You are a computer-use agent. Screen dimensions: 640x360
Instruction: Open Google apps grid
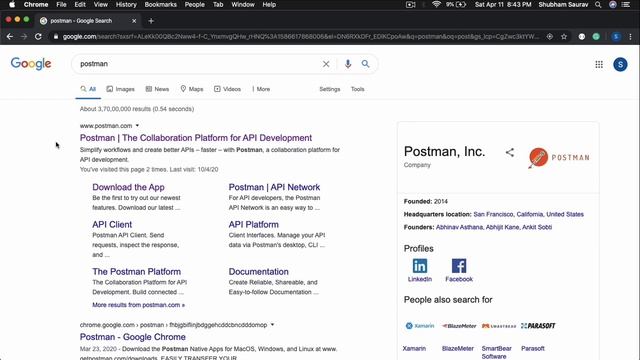(599, 64)
